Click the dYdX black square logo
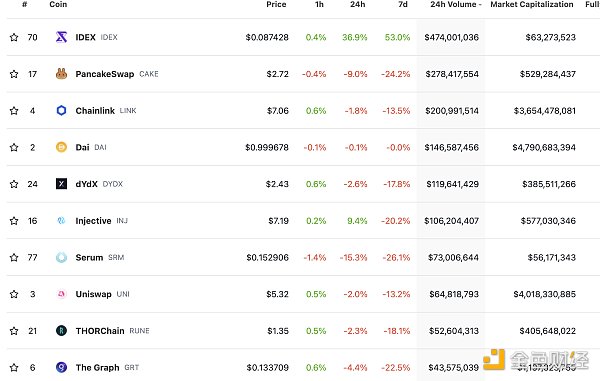This screenshot has height=381, width=600. (61, 184)
